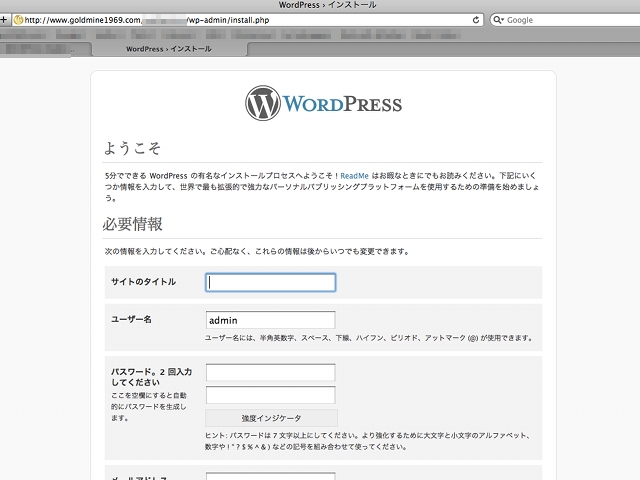Click the 強度インジケータ strength indicator box
The width and height of the screenshot is (640, 480).
pyautogui.click(x=271, y=418)
